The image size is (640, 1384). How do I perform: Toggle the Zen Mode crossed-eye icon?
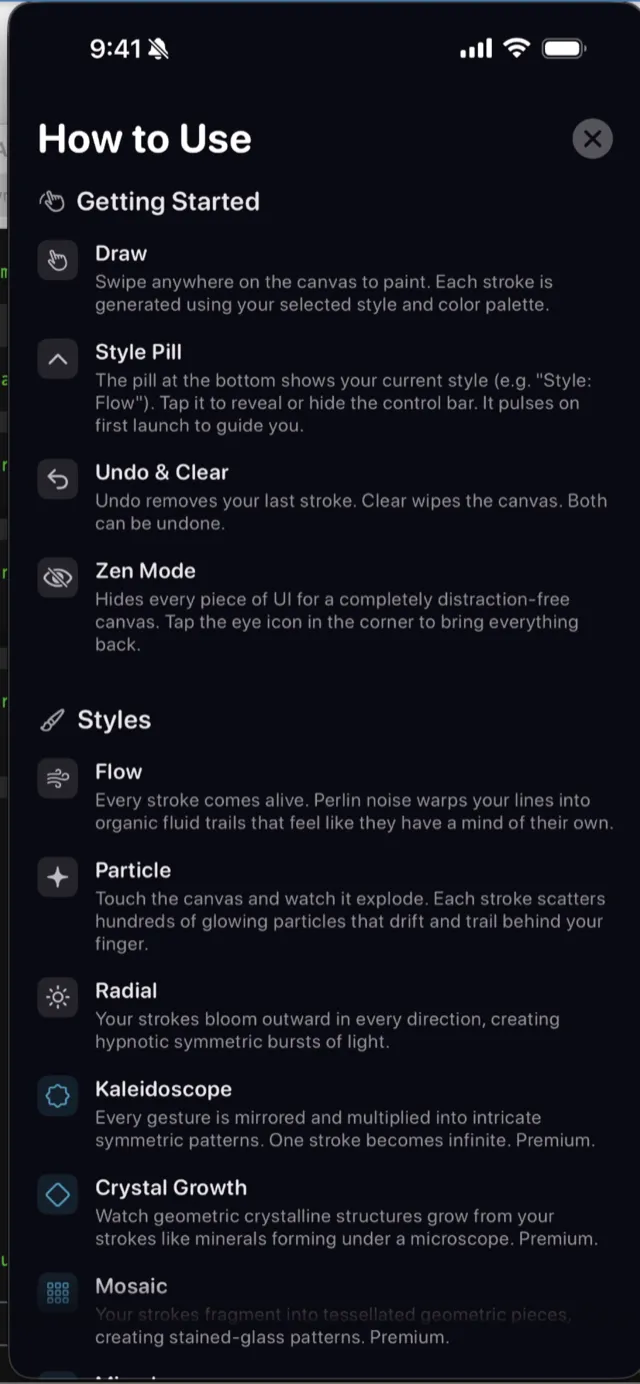[57, 578]
